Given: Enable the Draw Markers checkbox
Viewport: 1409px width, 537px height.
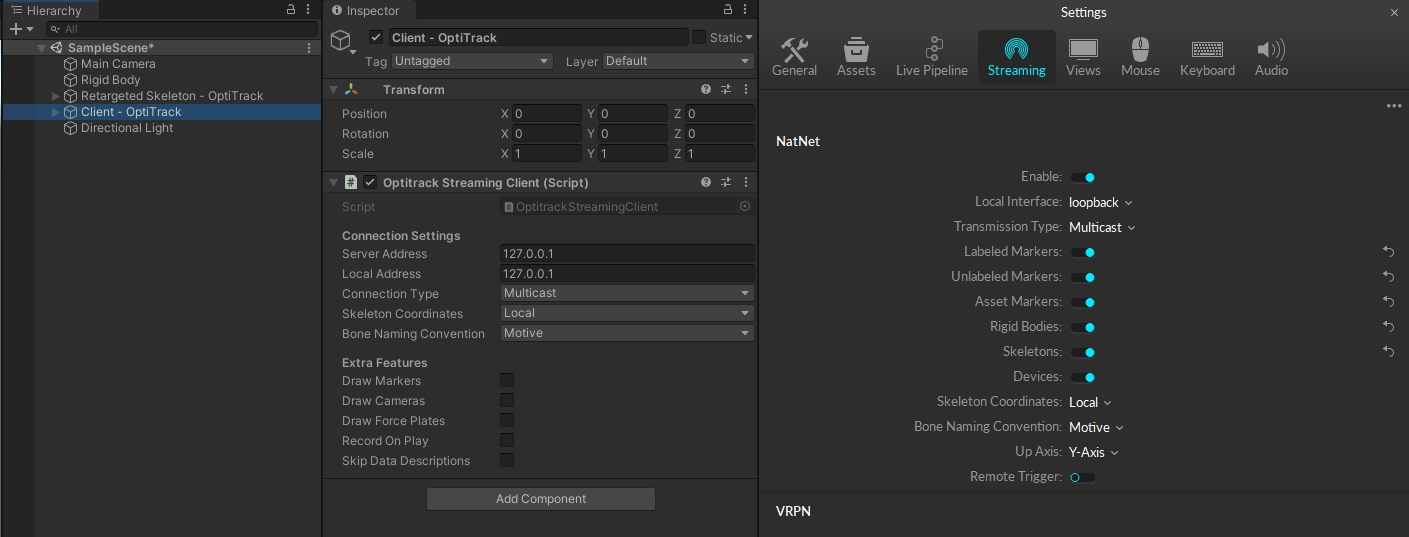Looking at the screenshot, I should pos(507,381).
